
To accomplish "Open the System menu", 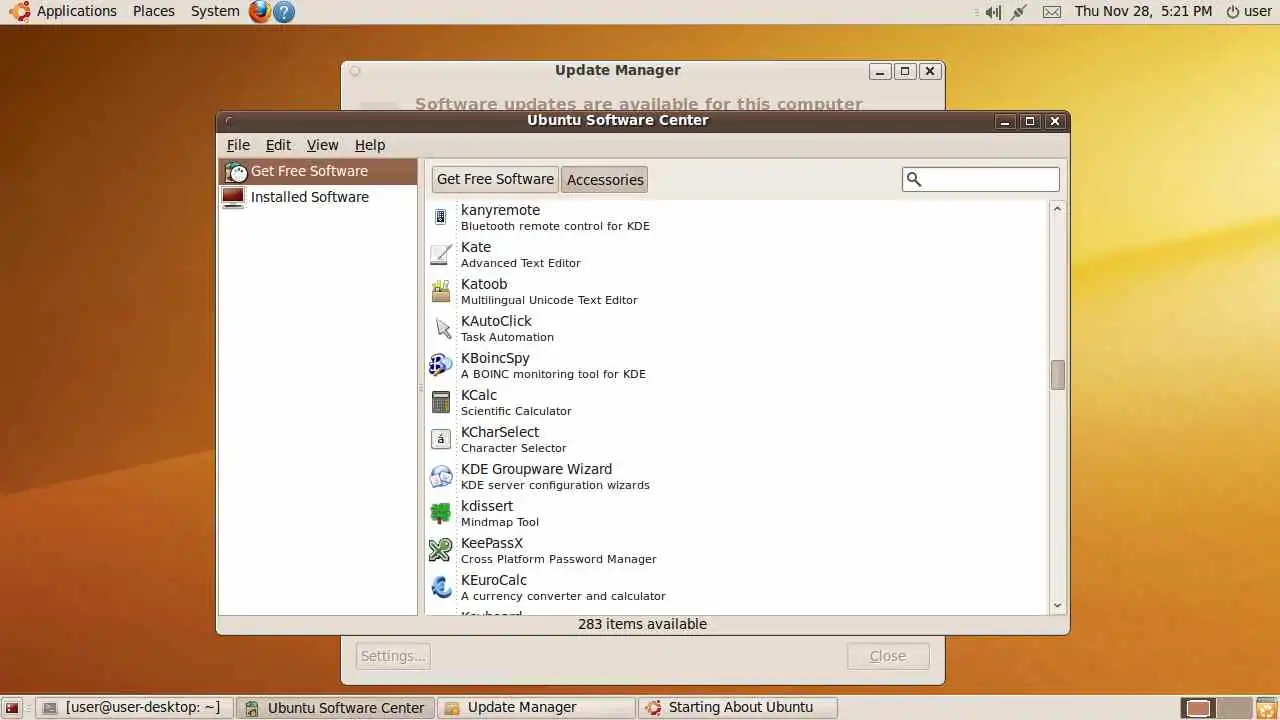I will tap(215, 11).
